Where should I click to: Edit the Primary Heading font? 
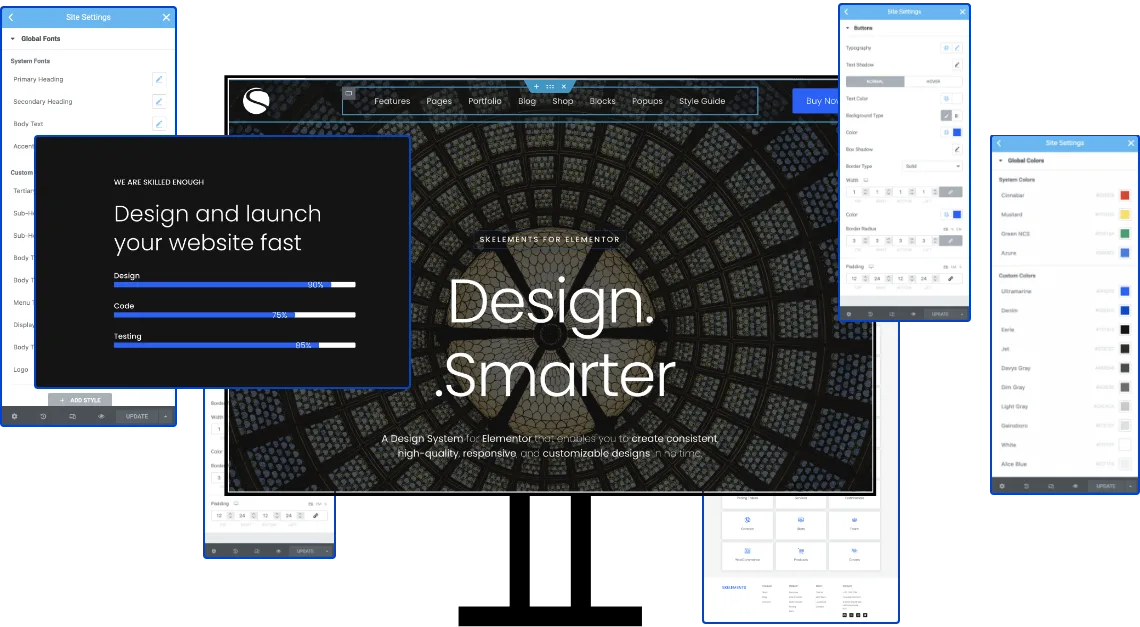[158, 79]
